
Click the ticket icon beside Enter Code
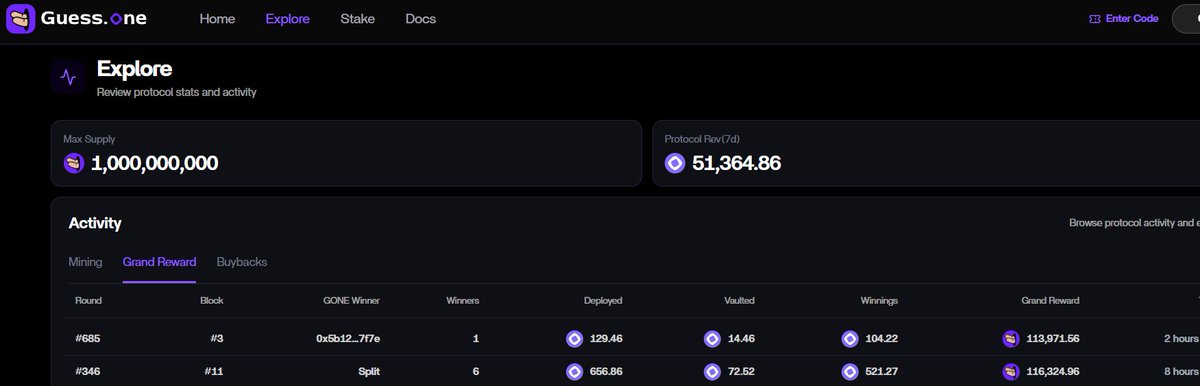pyautogui.click(x=1094, y=18)
